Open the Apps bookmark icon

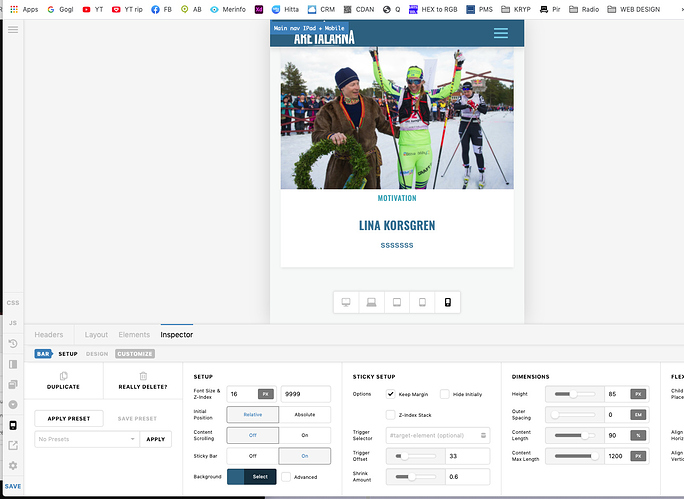point(14,9)
